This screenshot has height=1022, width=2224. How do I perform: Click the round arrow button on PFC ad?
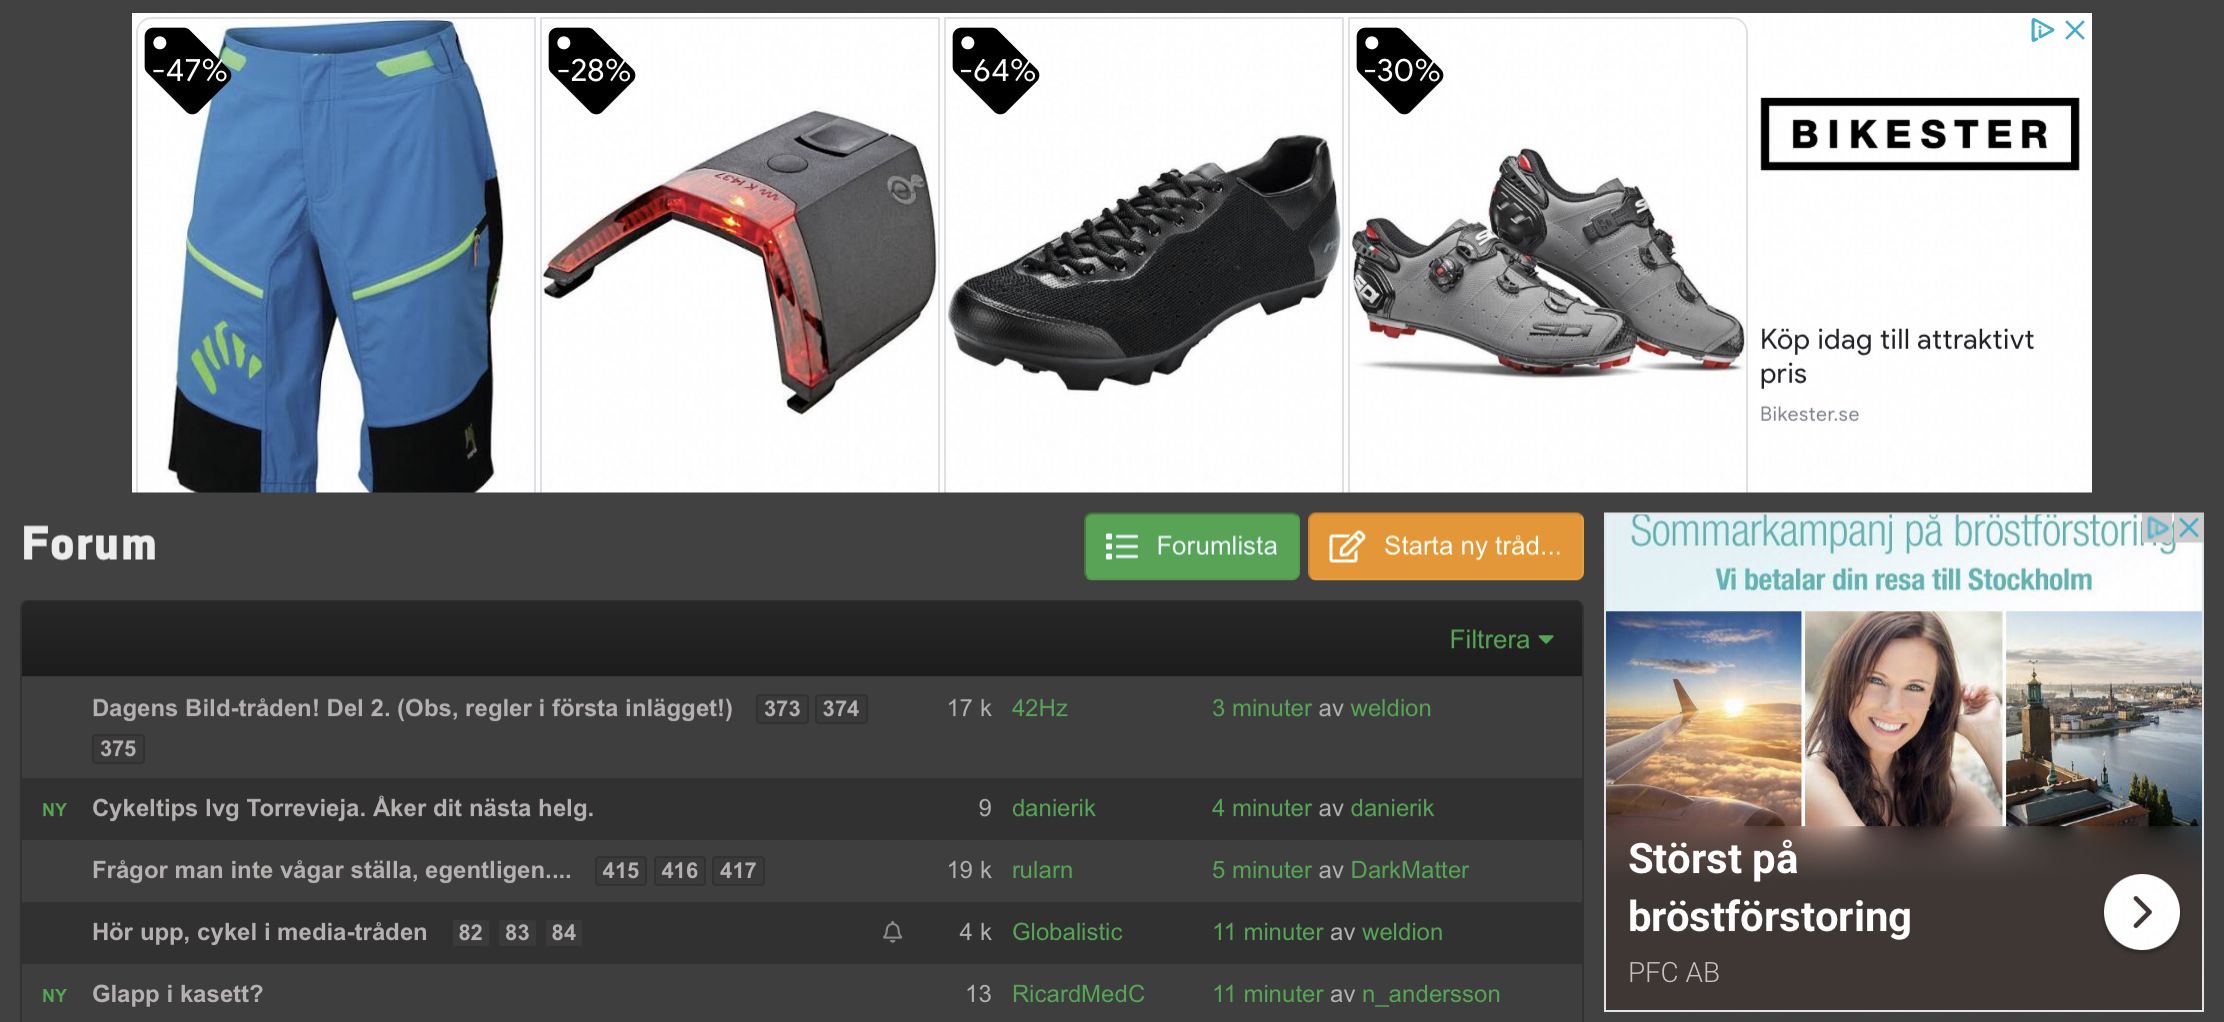click(2141, 911)
